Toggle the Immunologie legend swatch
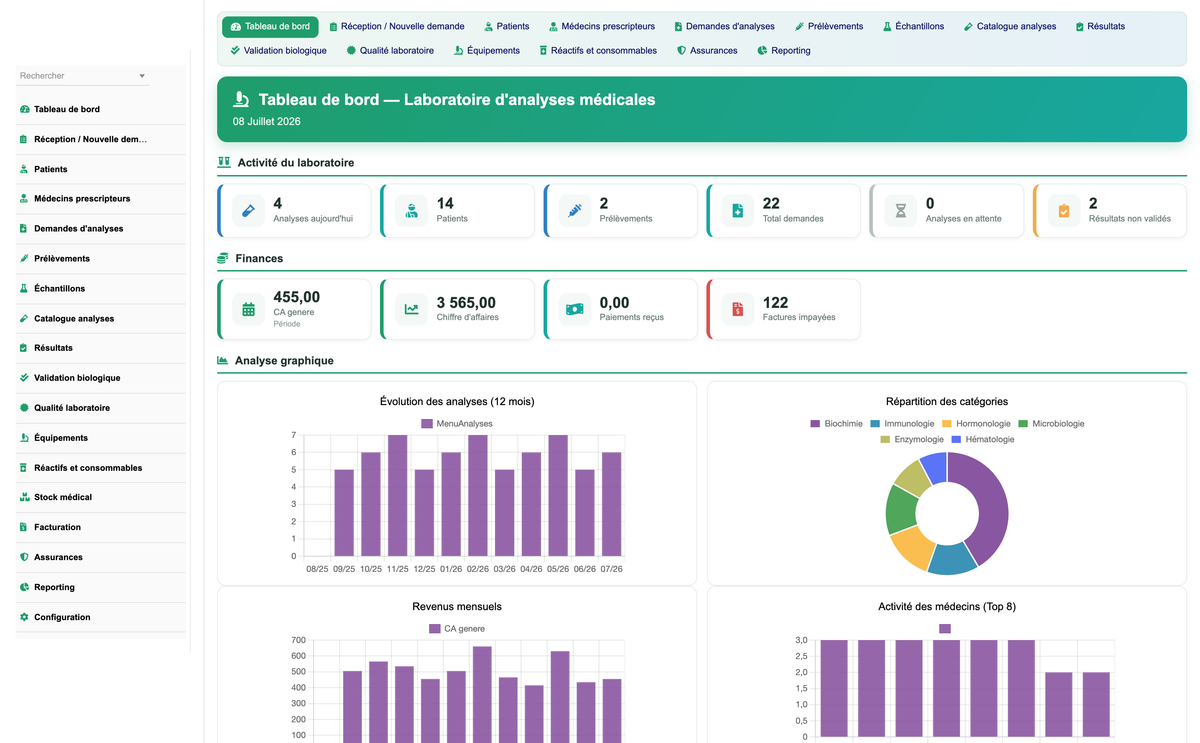The width and height of the screenshot is (1200, 743). pos(875,424)
